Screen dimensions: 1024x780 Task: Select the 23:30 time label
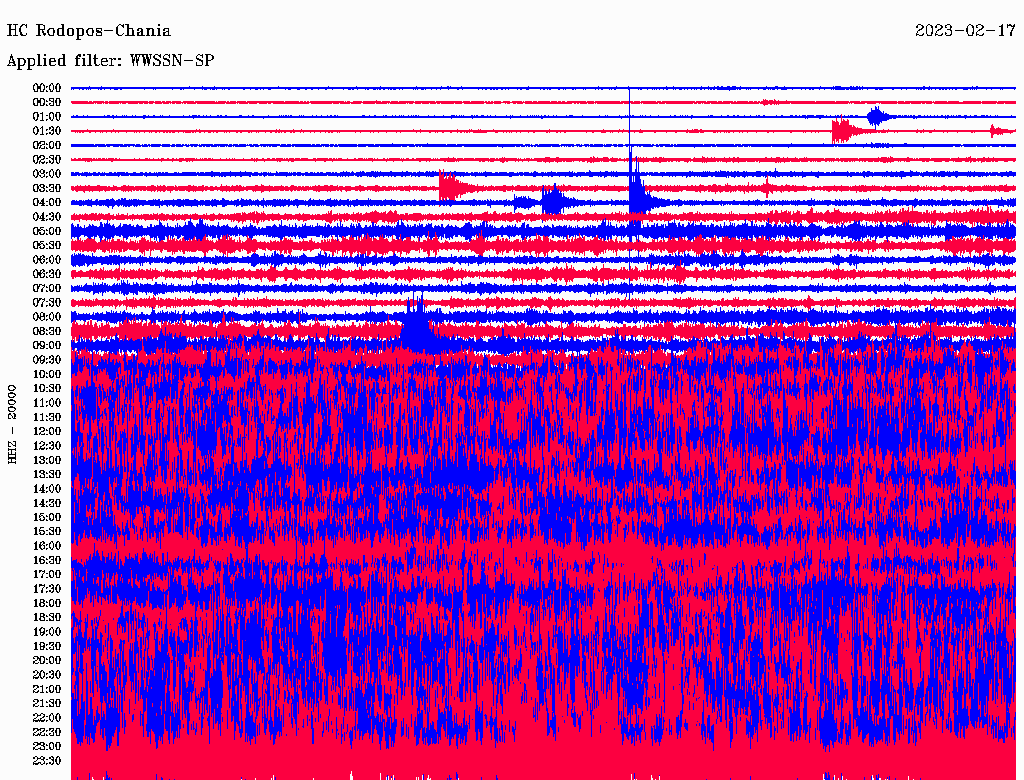(47, 761)
